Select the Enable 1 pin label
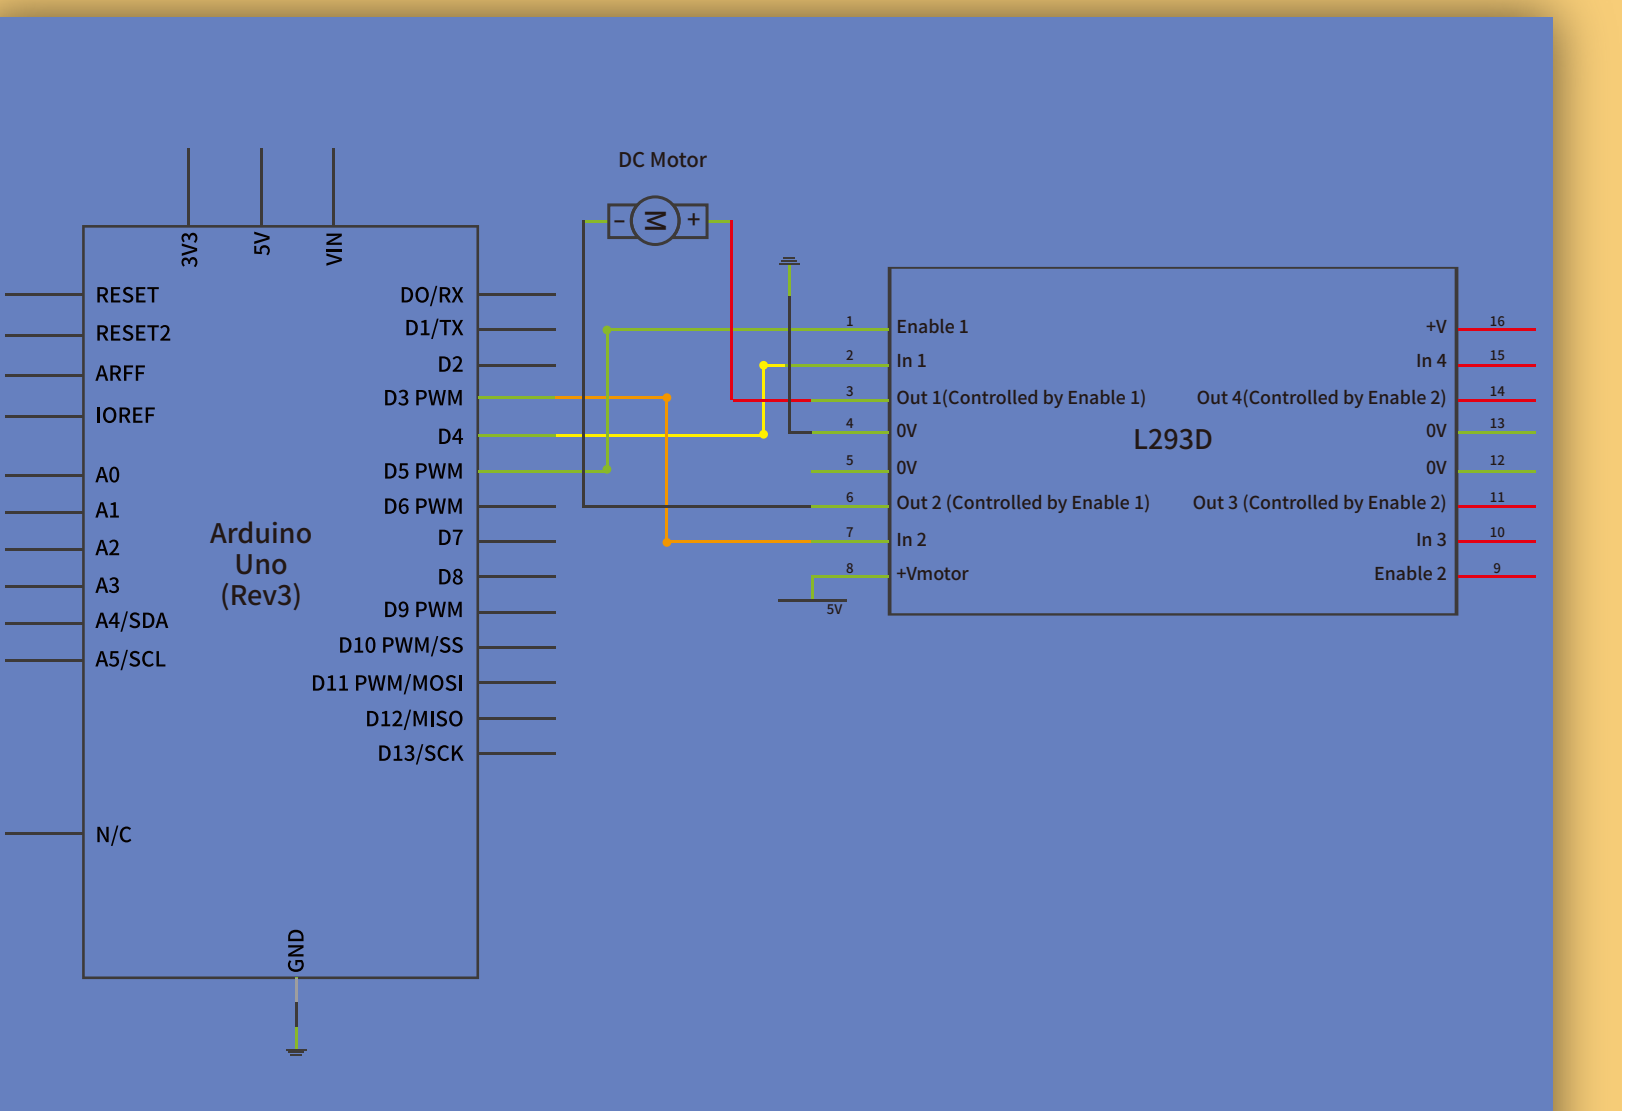This screenshot has height=1111, width=1649. click(932, 327)
